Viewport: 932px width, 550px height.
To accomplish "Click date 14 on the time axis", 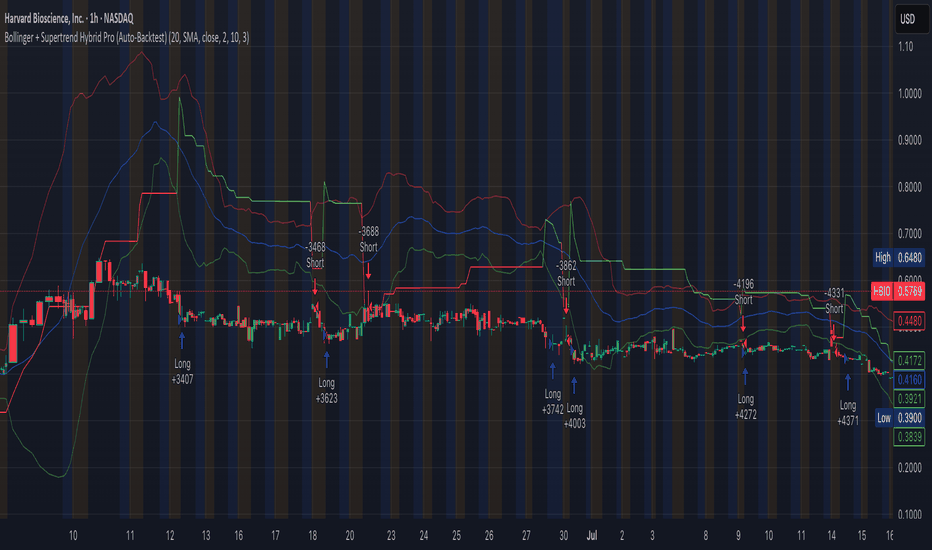I will [x=831, y=536].
